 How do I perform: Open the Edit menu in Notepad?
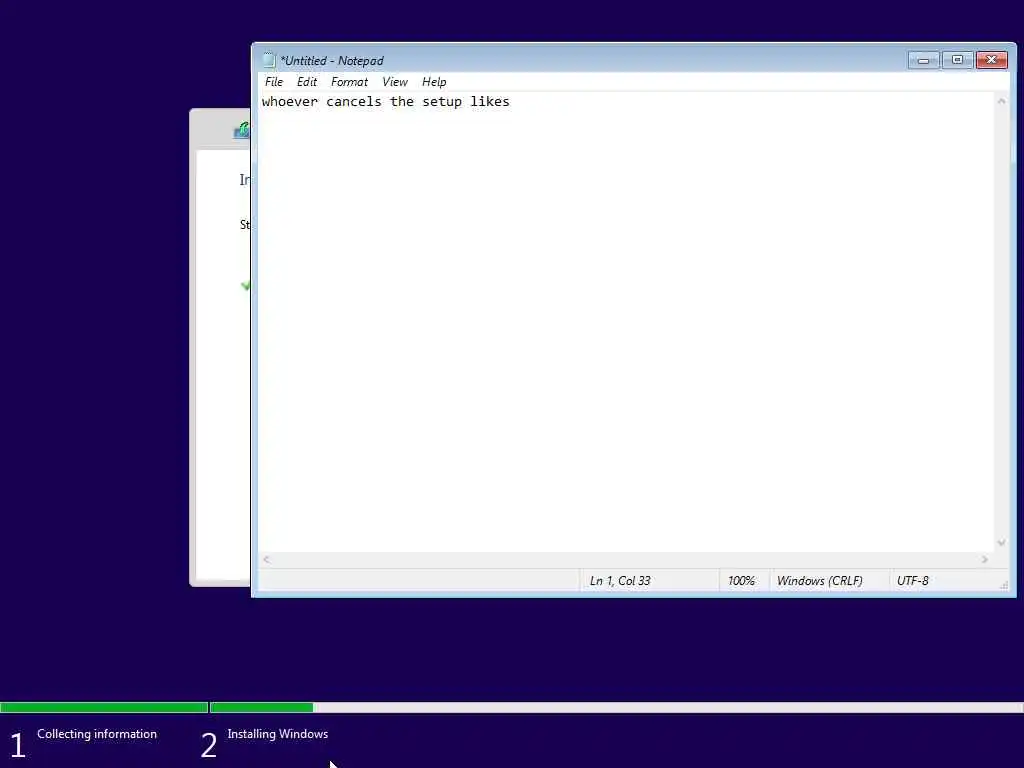pos(306,82)
